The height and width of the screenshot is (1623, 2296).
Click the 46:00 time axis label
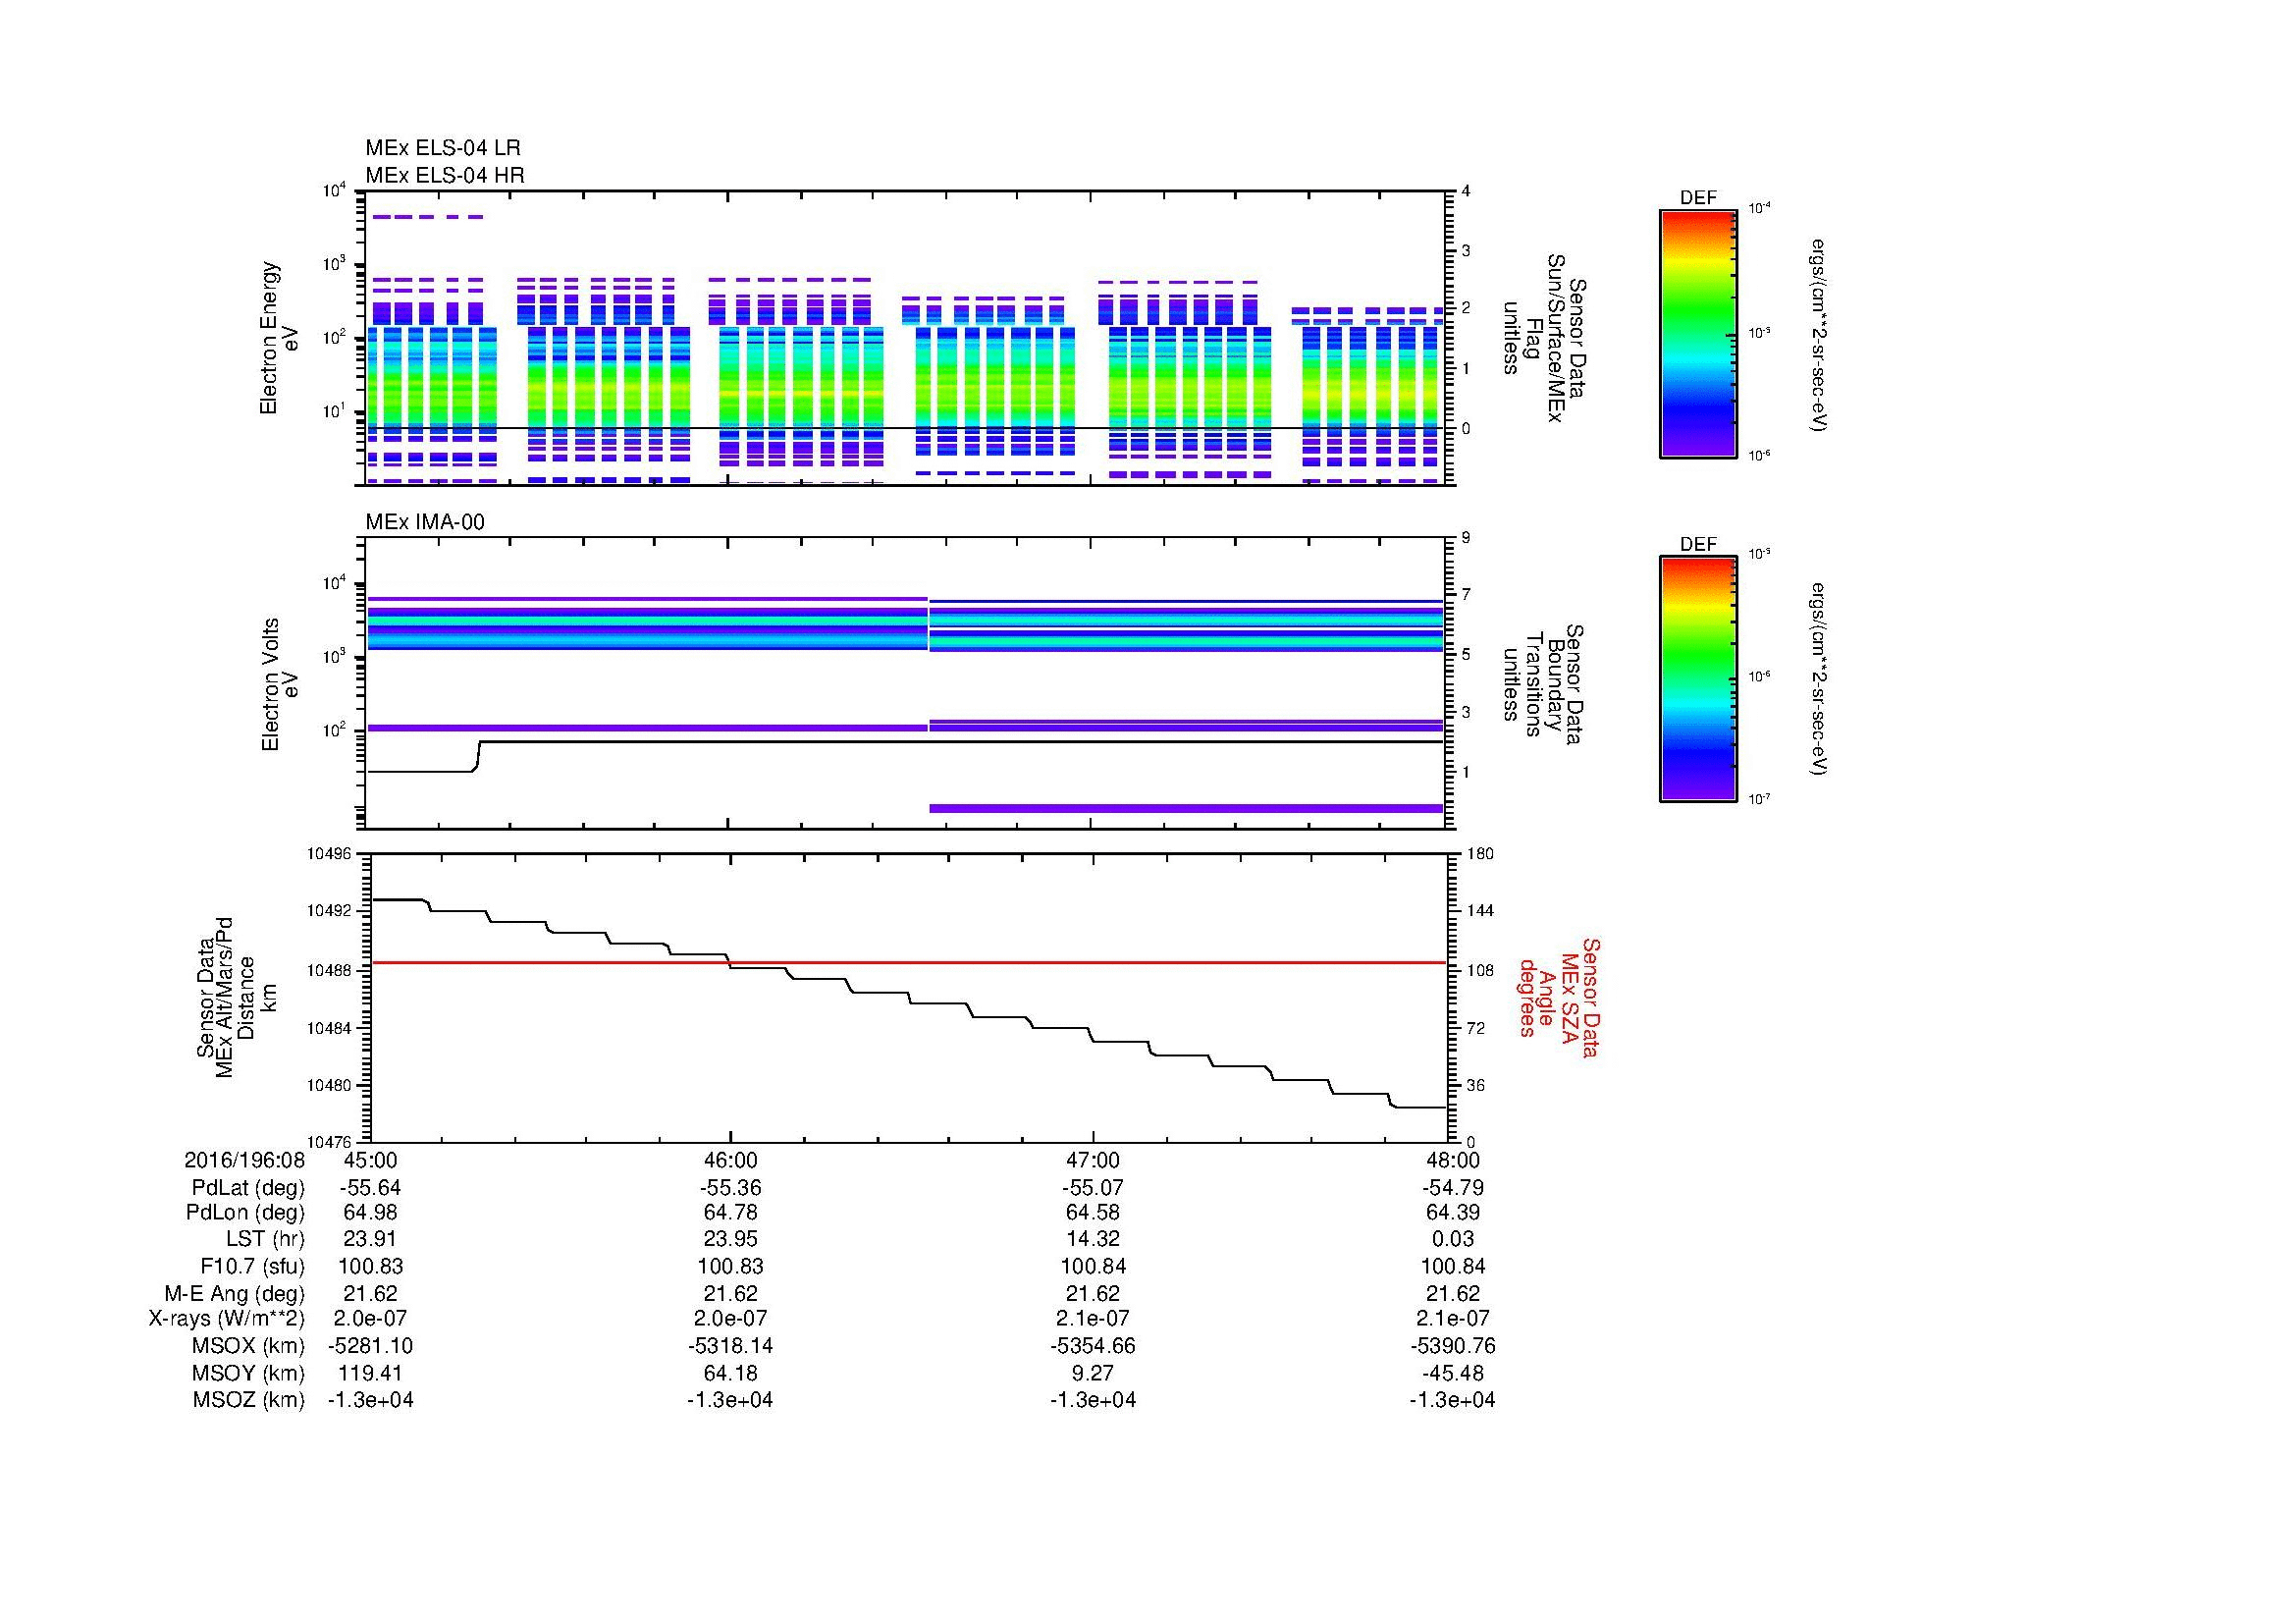[730, 1160]
